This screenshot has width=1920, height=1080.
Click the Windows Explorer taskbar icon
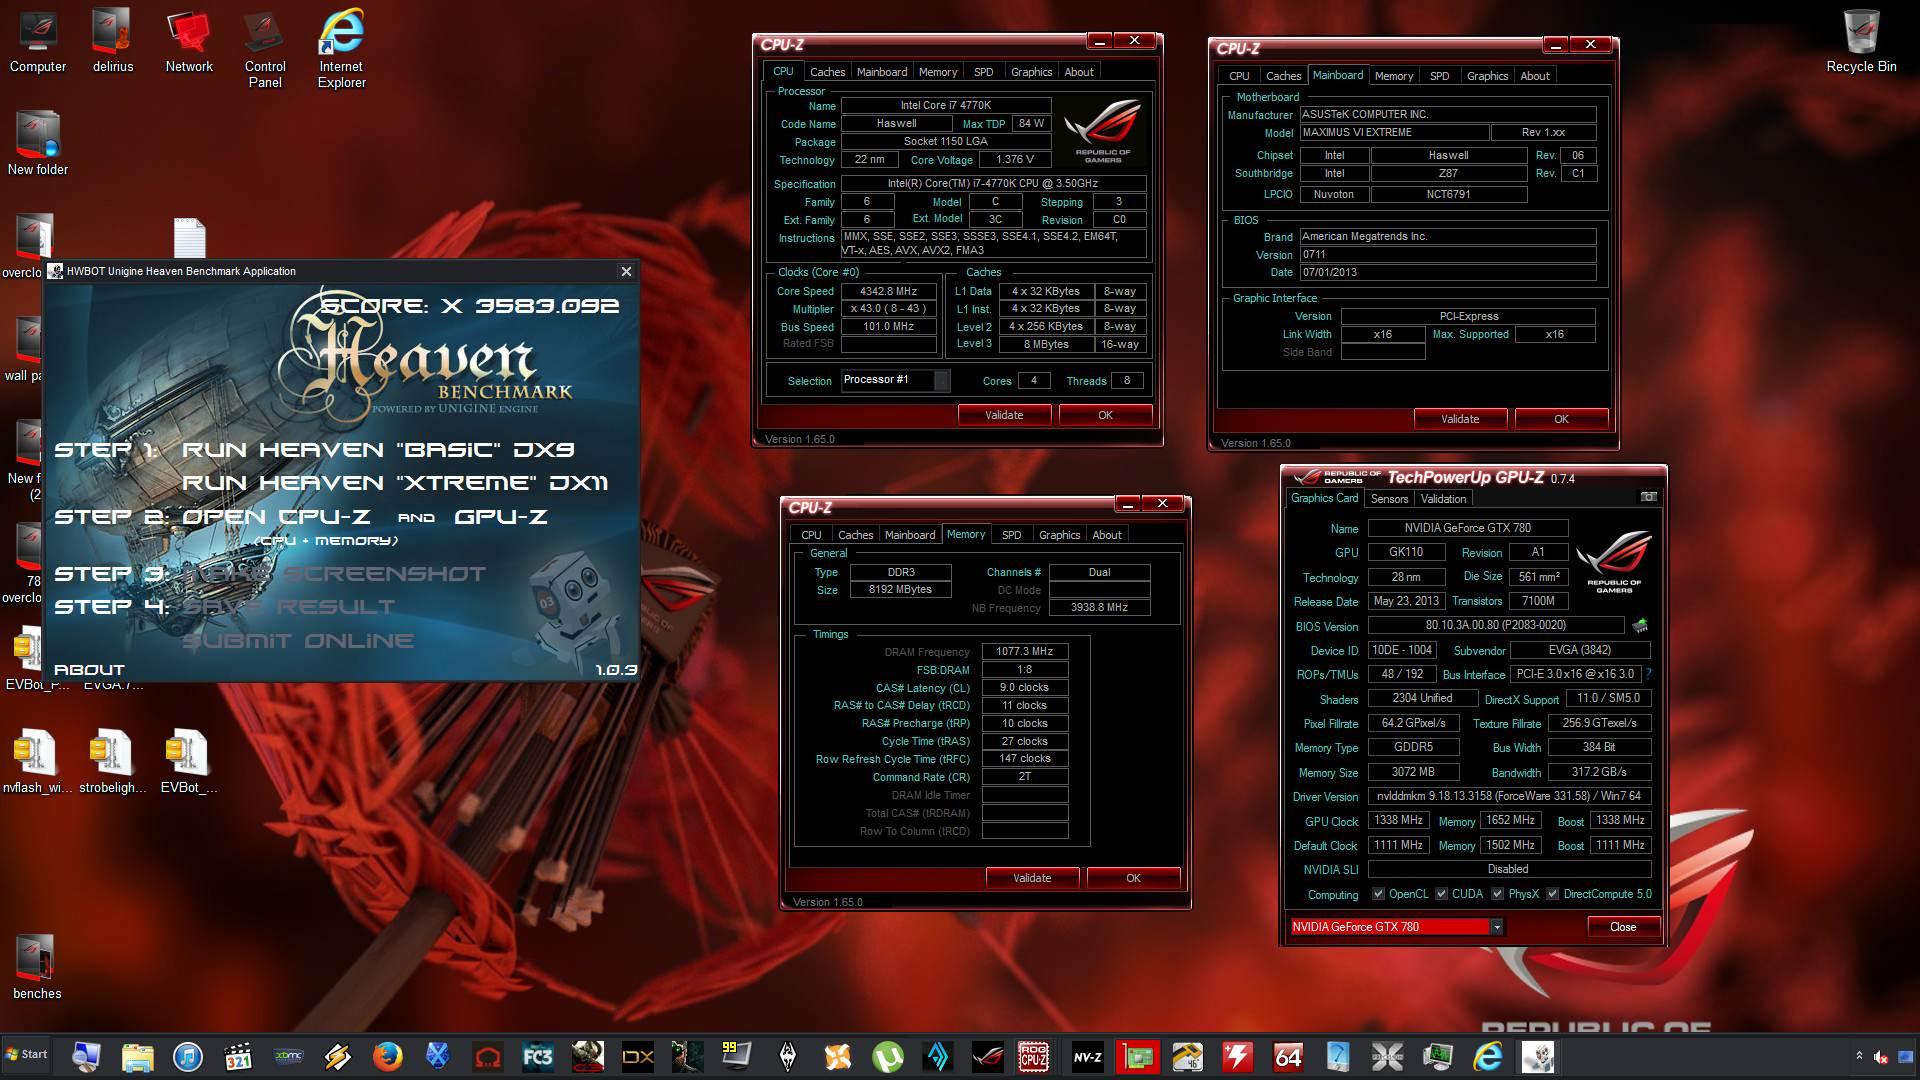tap(137, 1057)
